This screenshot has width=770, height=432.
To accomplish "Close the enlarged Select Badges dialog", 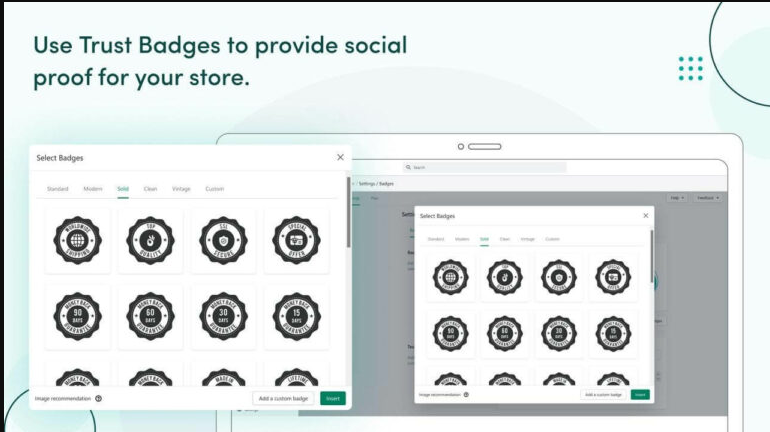I will (x=340, y=157).
